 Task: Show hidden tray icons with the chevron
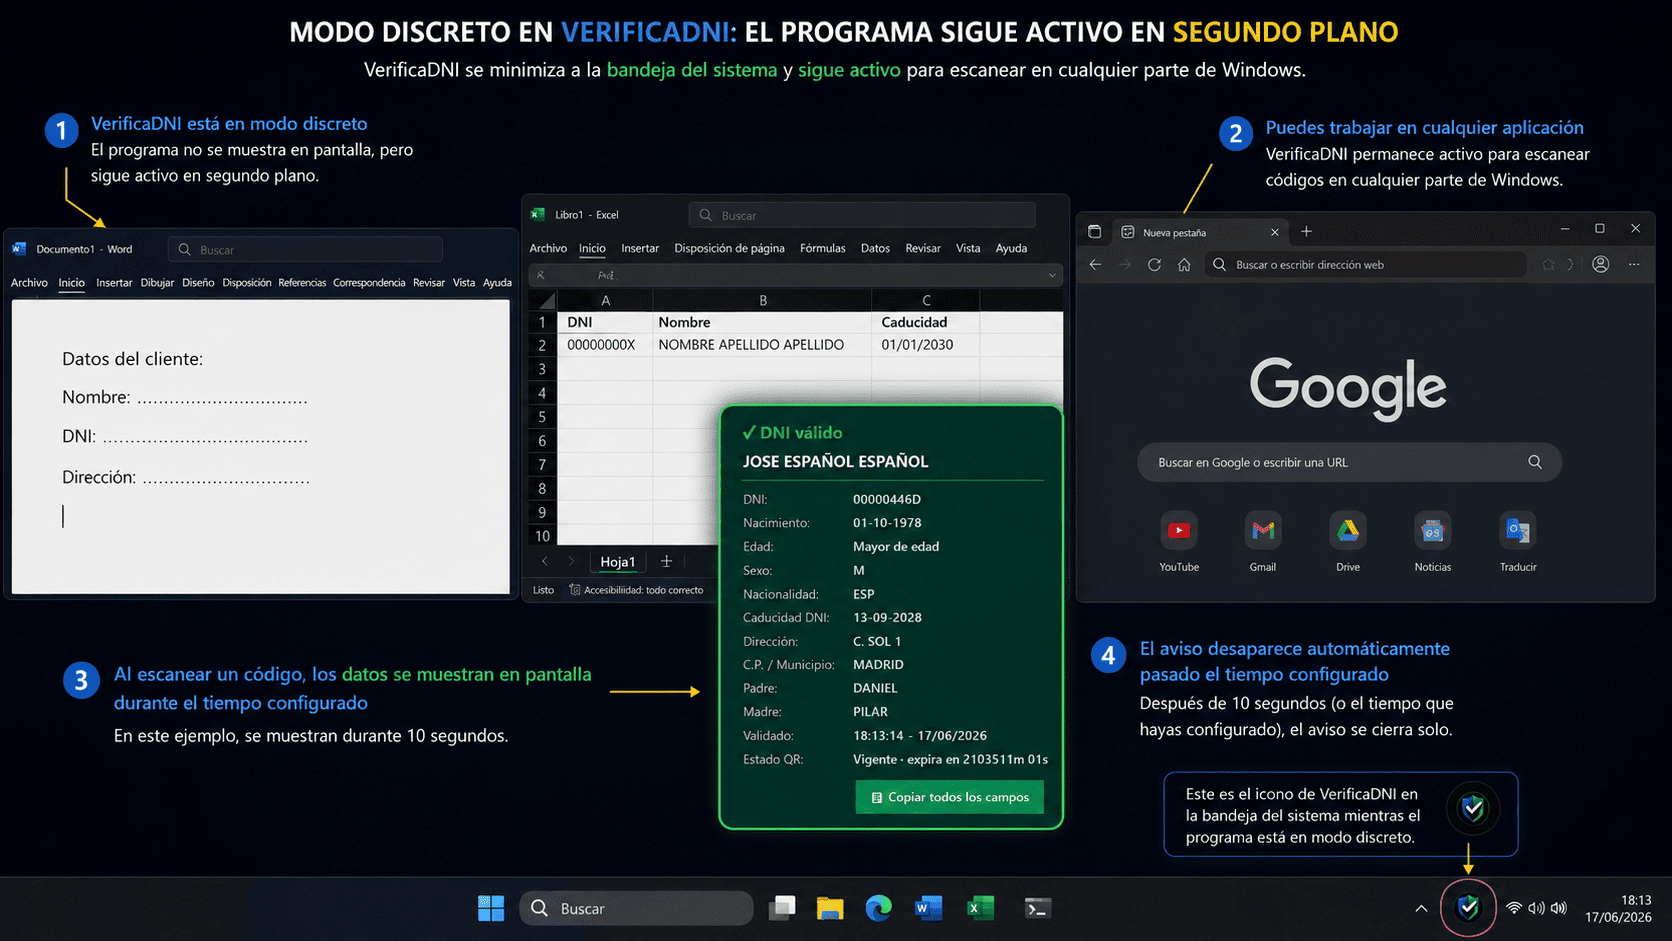click(1421, 908)
